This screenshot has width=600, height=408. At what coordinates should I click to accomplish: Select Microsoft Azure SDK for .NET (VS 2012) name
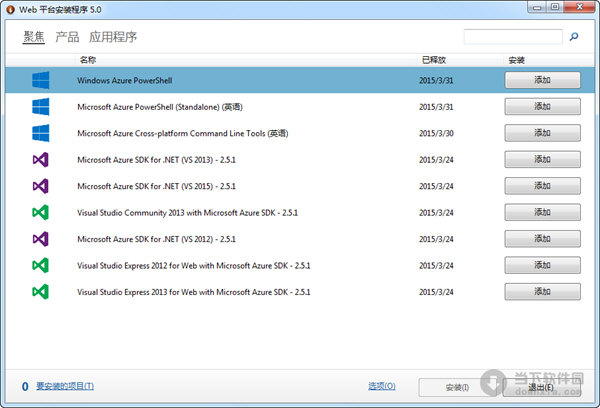point(157,239)
